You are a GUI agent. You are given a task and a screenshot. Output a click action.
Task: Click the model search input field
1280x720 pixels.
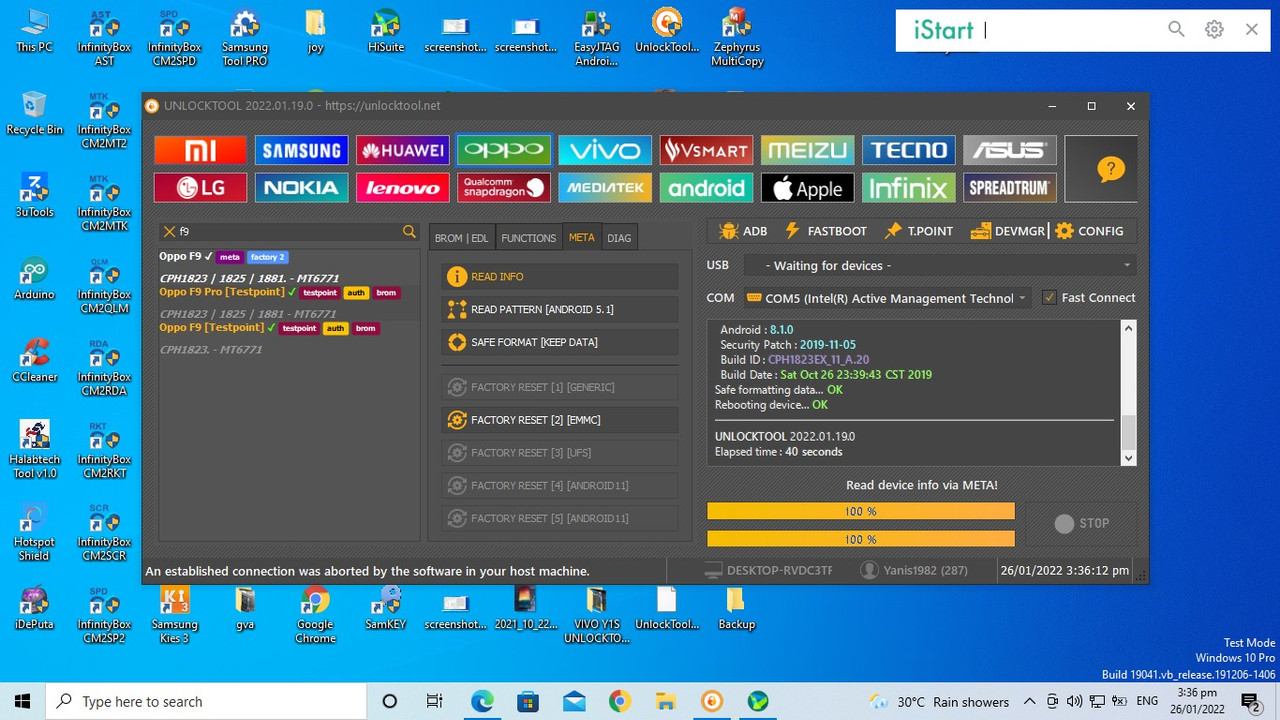coord(288,231)
